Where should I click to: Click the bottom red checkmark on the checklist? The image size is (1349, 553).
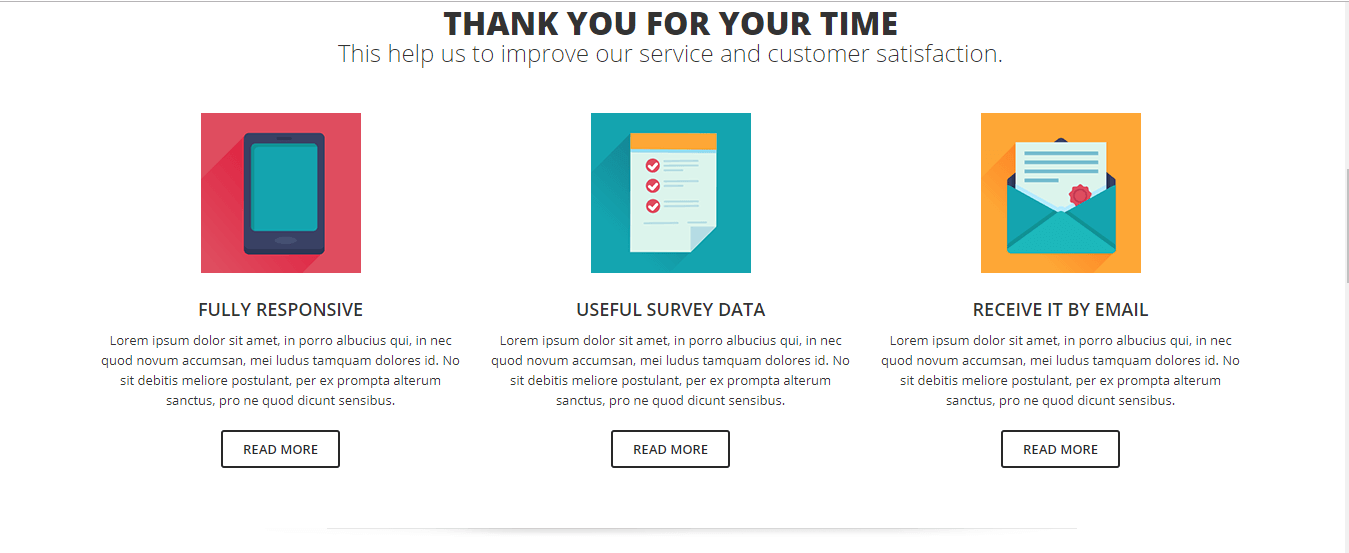coord(653,206)
